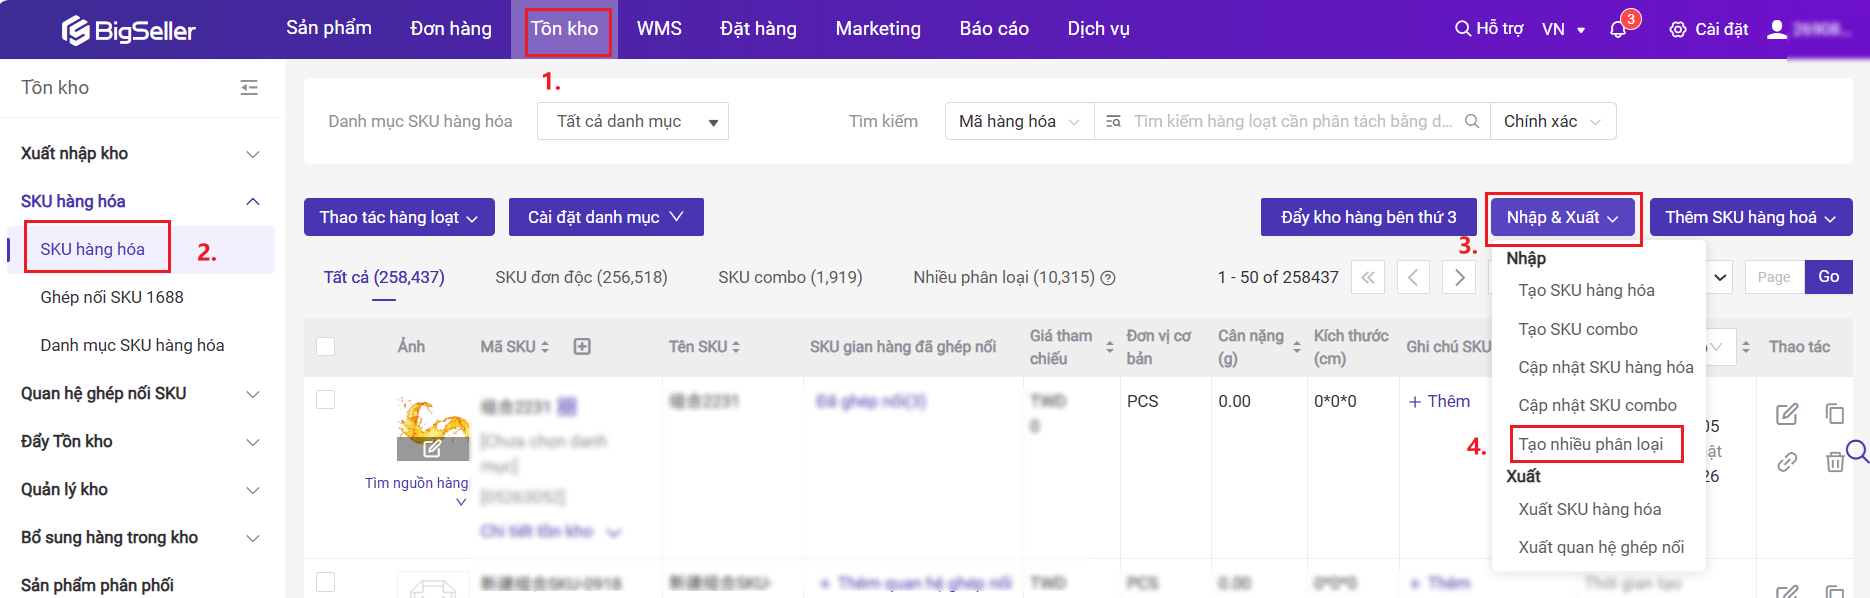This screenshot has width=1870, height=598.
Task: Open the Mã hàng hóa search type dropdown
Action: [x=1018, y=121]
